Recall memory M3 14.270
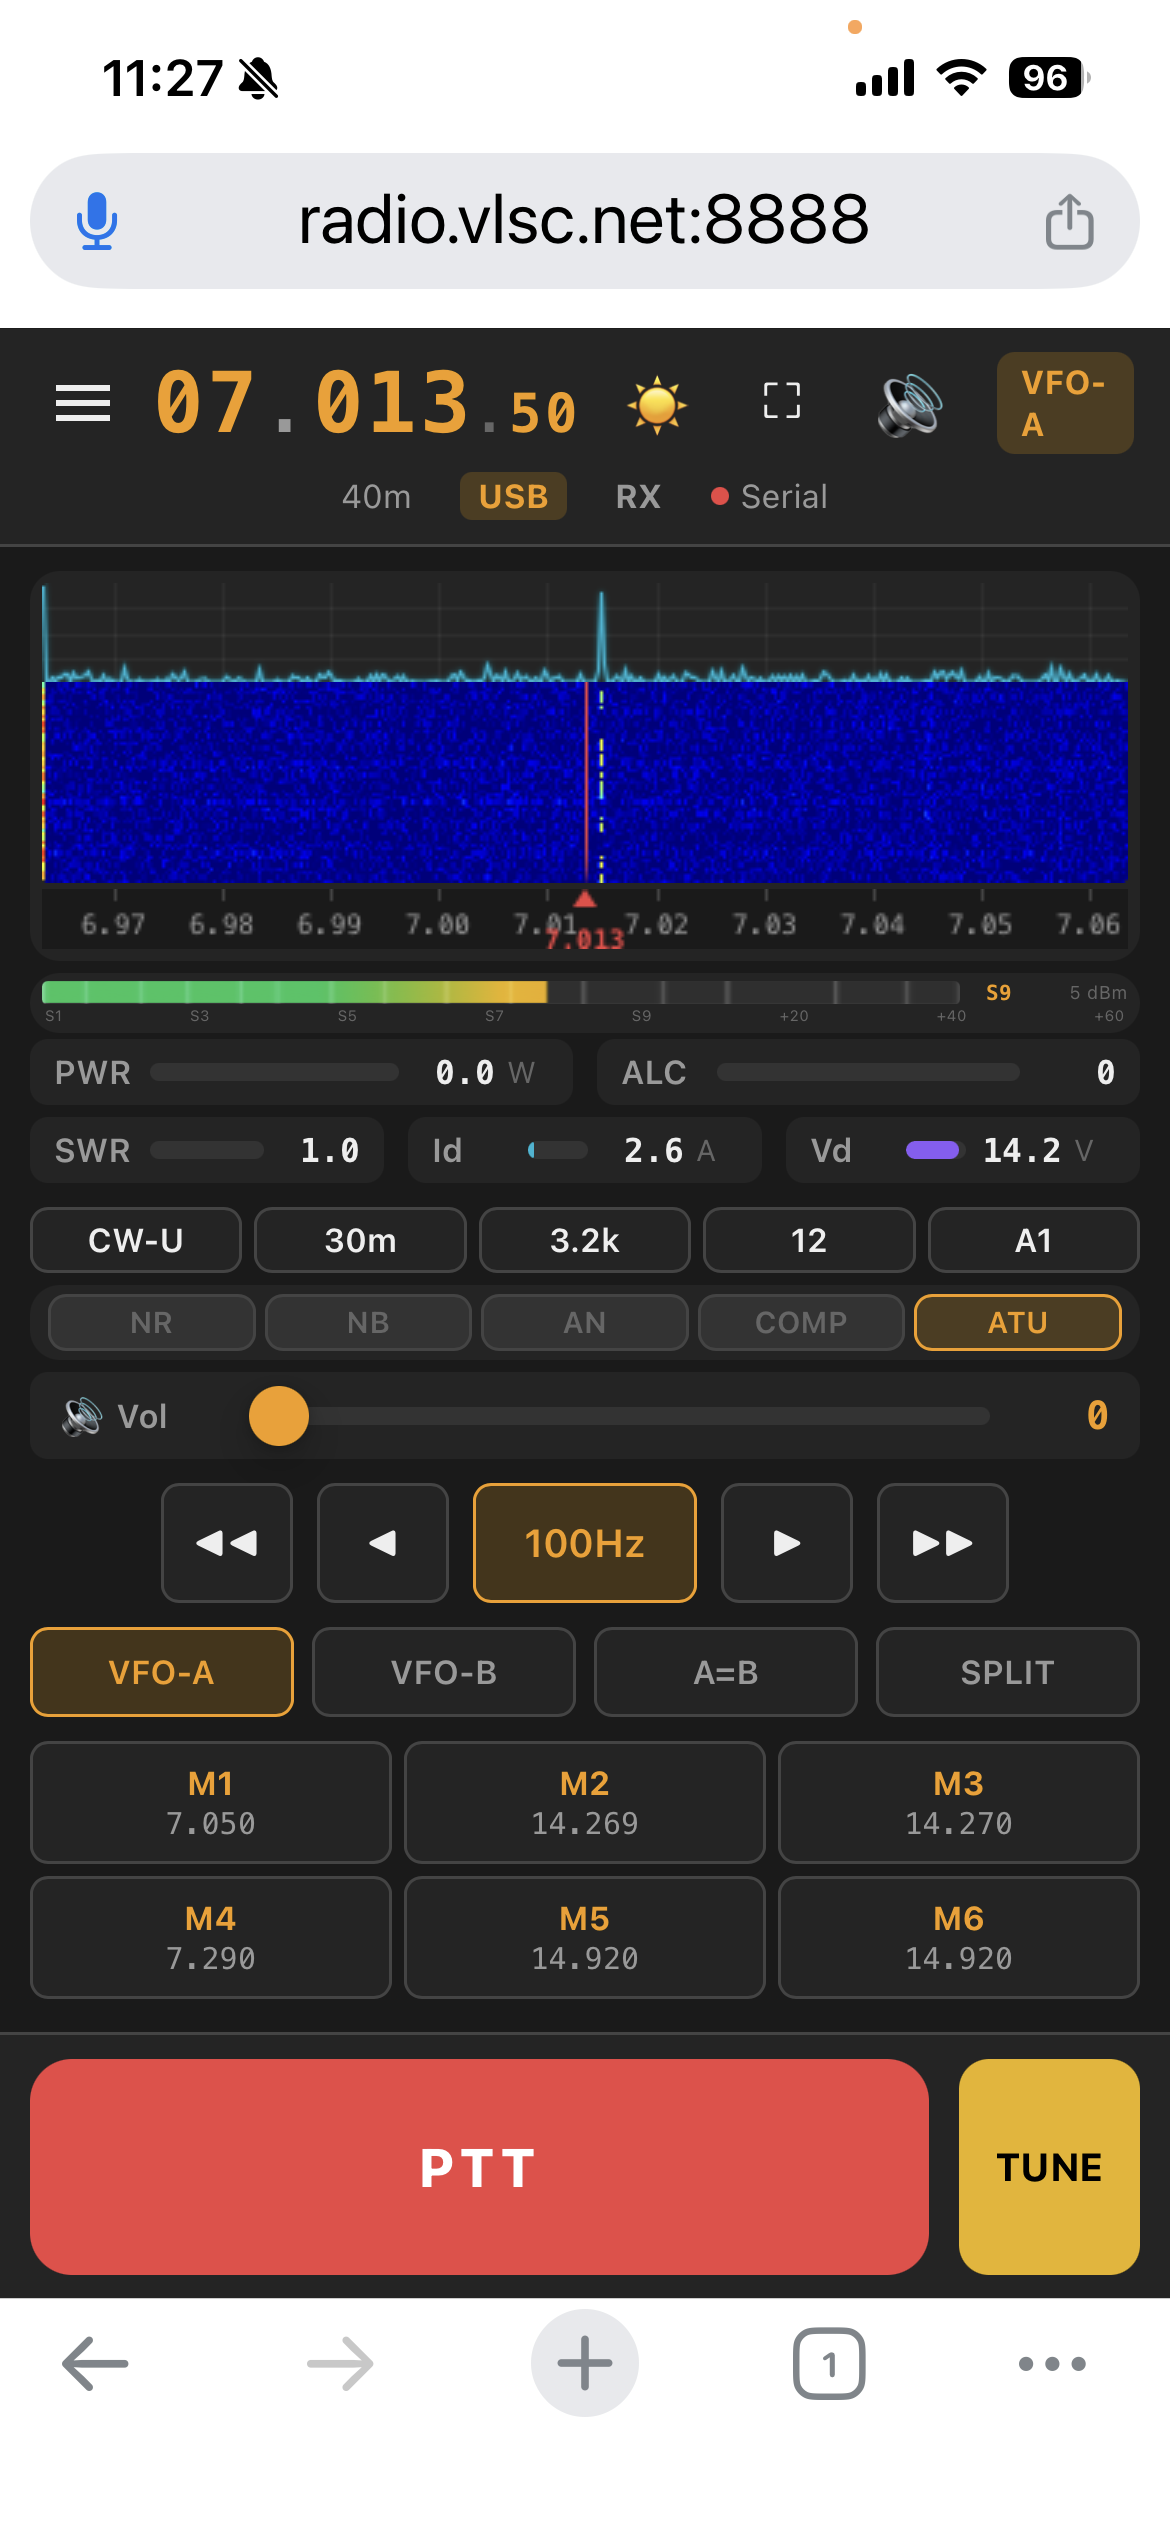 point(959,1802)
